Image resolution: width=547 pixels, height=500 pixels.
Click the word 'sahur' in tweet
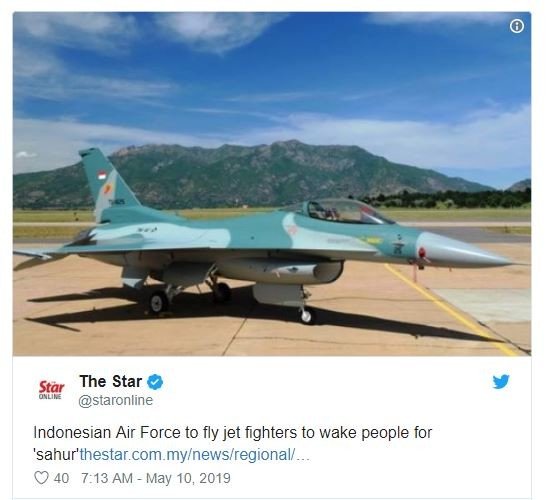coord(57,455)
